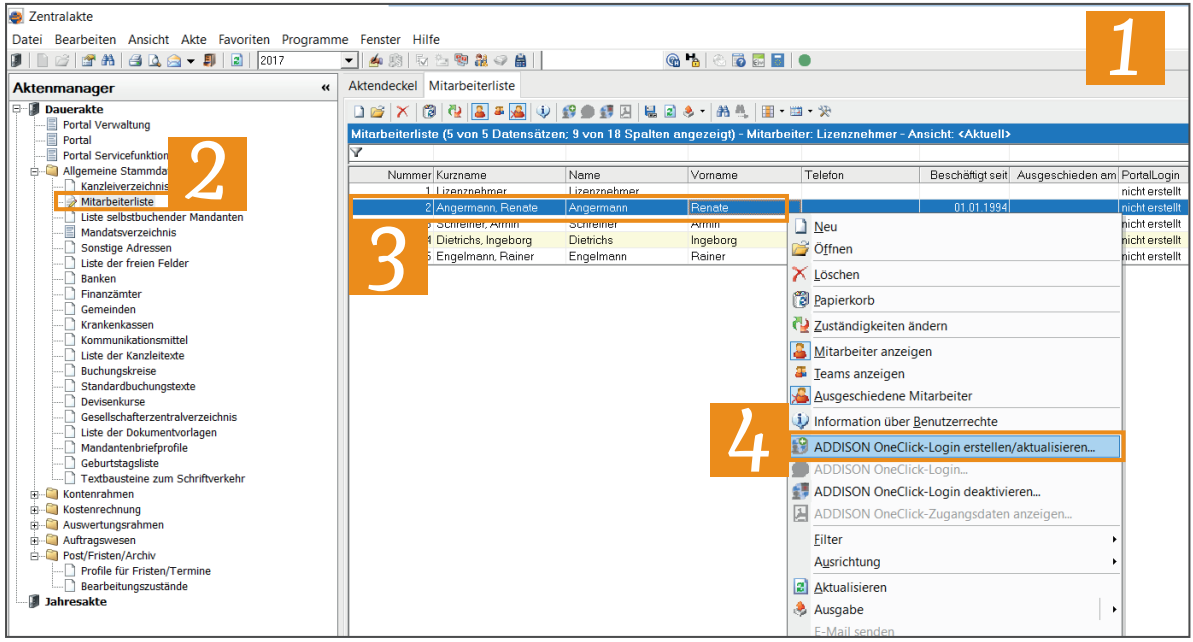This screenshot has height=642, width=1193.
Task: Click the print preview magnifier icon in main toolbar
Action: coord(154,60)
